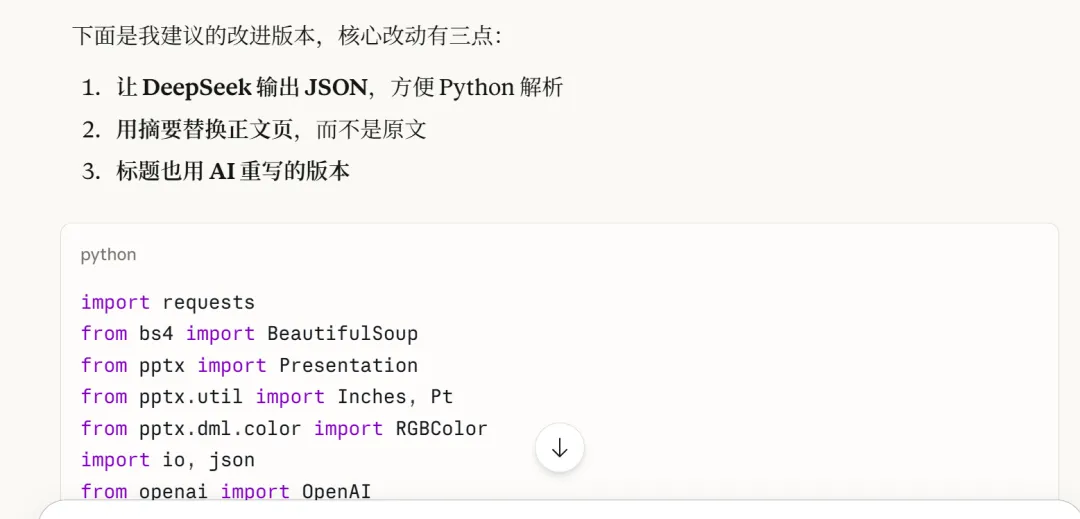Click the "import io, json" line
This screenshot has width=1080, height=519.
[167, 460]
